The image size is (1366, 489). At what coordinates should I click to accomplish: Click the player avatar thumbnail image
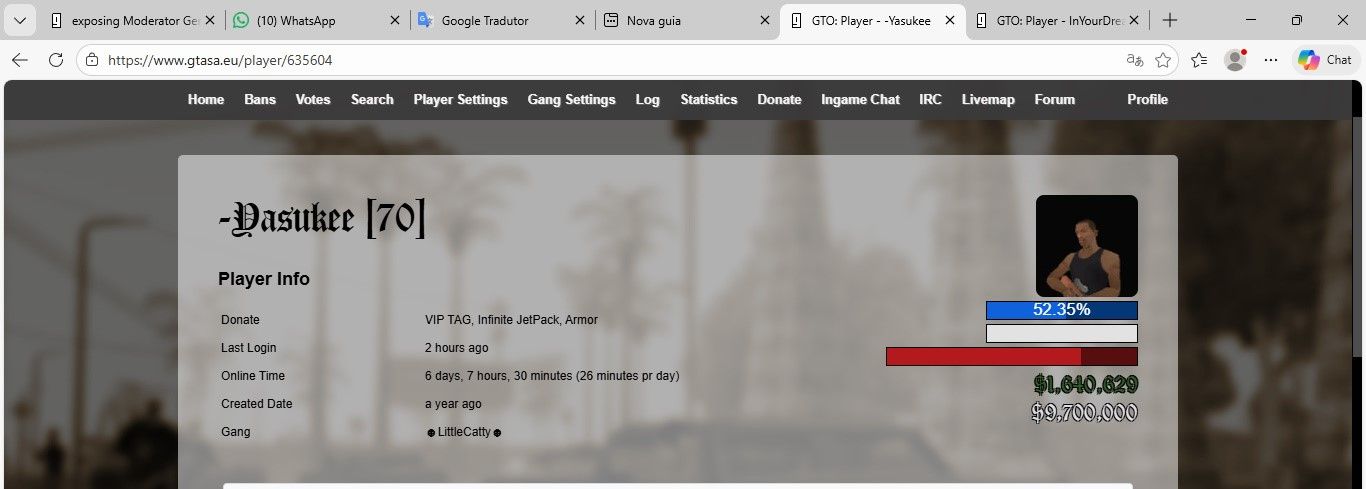(1086, 245)
